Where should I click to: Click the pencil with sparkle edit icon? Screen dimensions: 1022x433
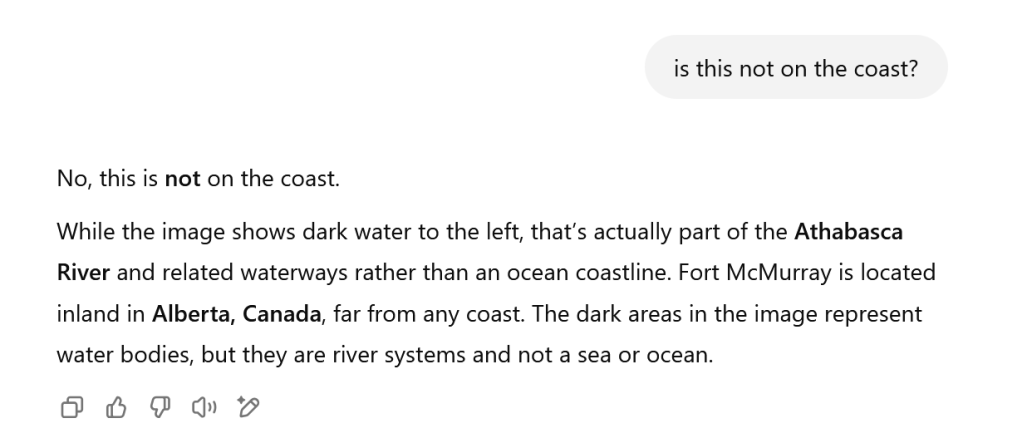pyautogui.click(x=247, y=406)
